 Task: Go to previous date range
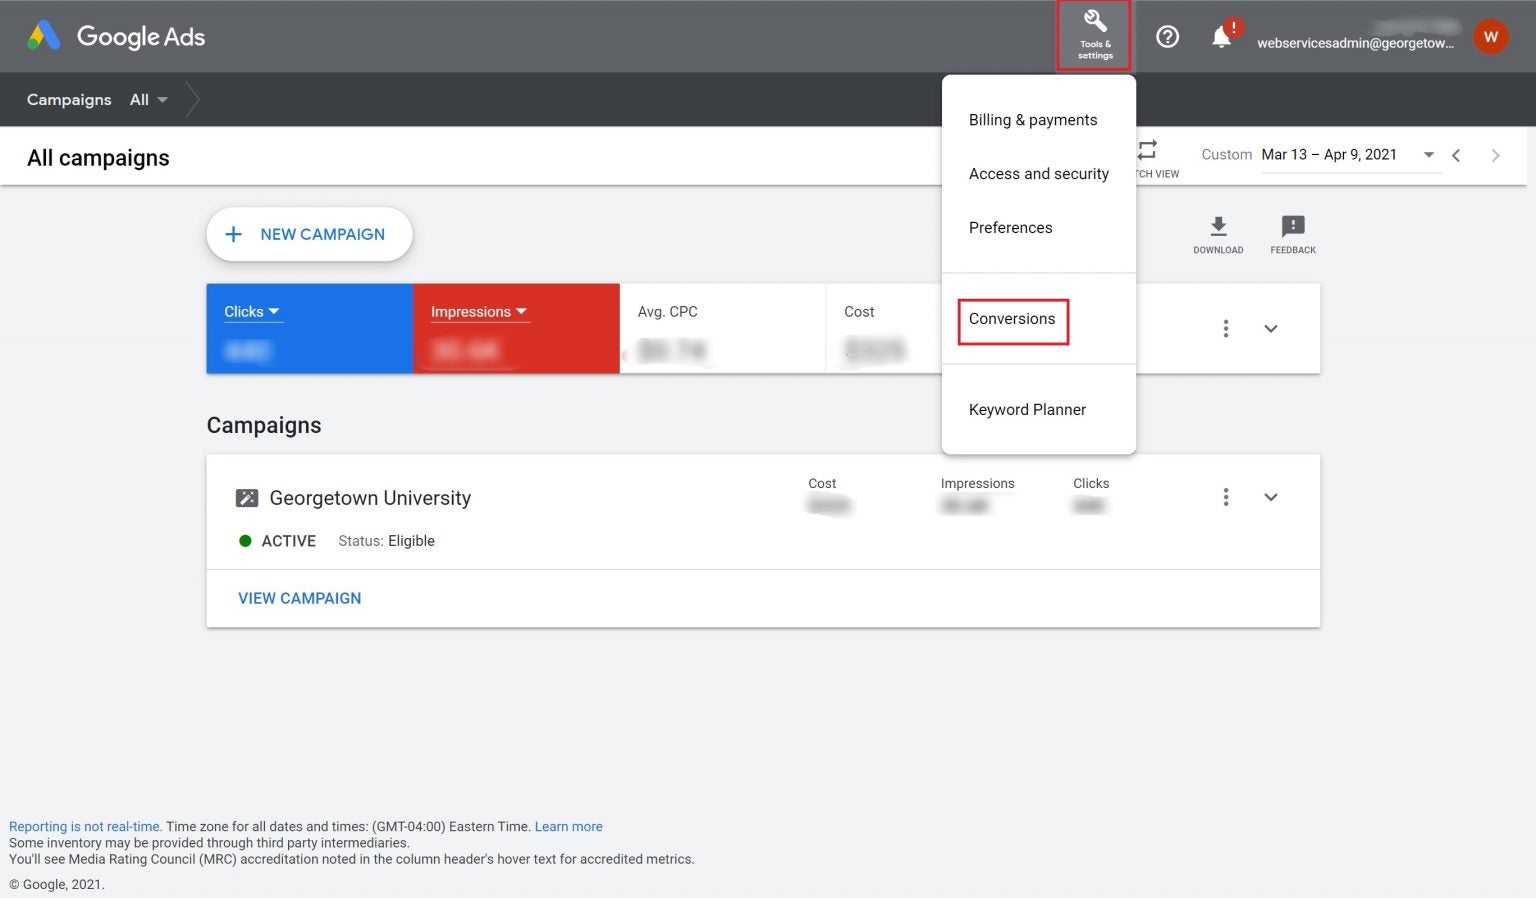(x=1456, y=155)
